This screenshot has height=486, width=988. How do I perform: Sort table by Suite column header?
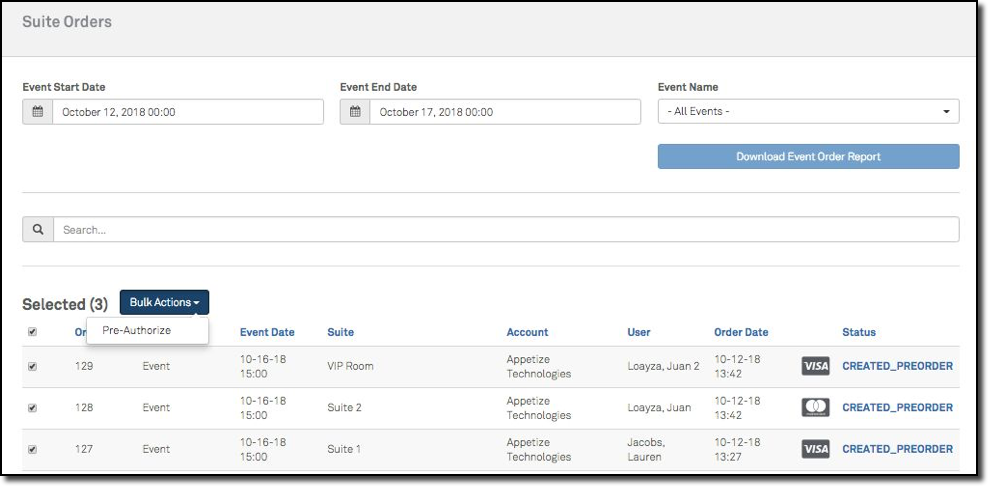tap(340, 332)
